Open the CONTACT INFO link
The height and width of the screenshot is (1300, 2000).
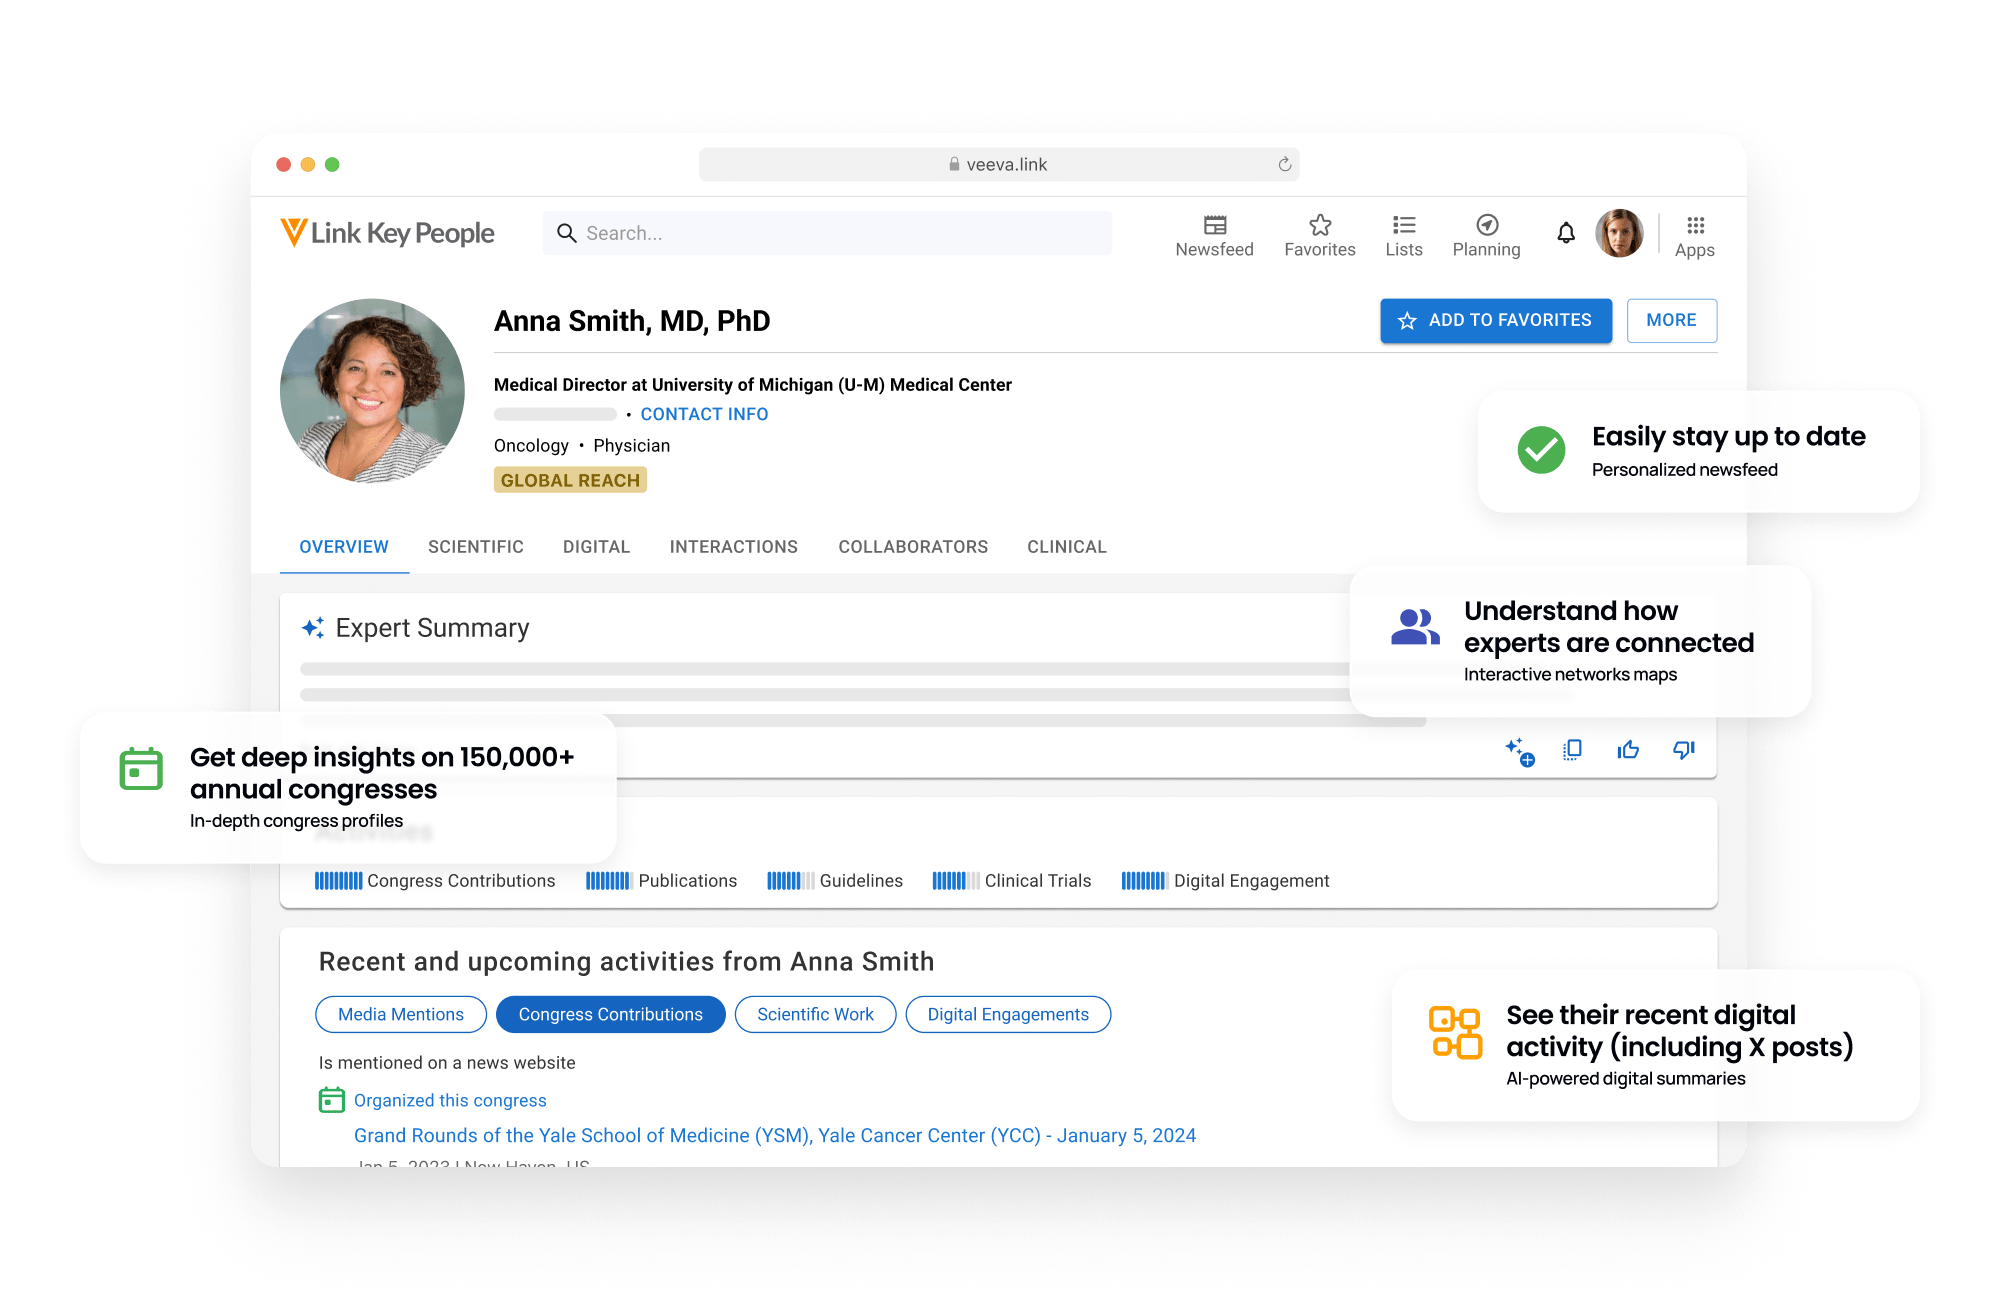click(x=704, y=414)
